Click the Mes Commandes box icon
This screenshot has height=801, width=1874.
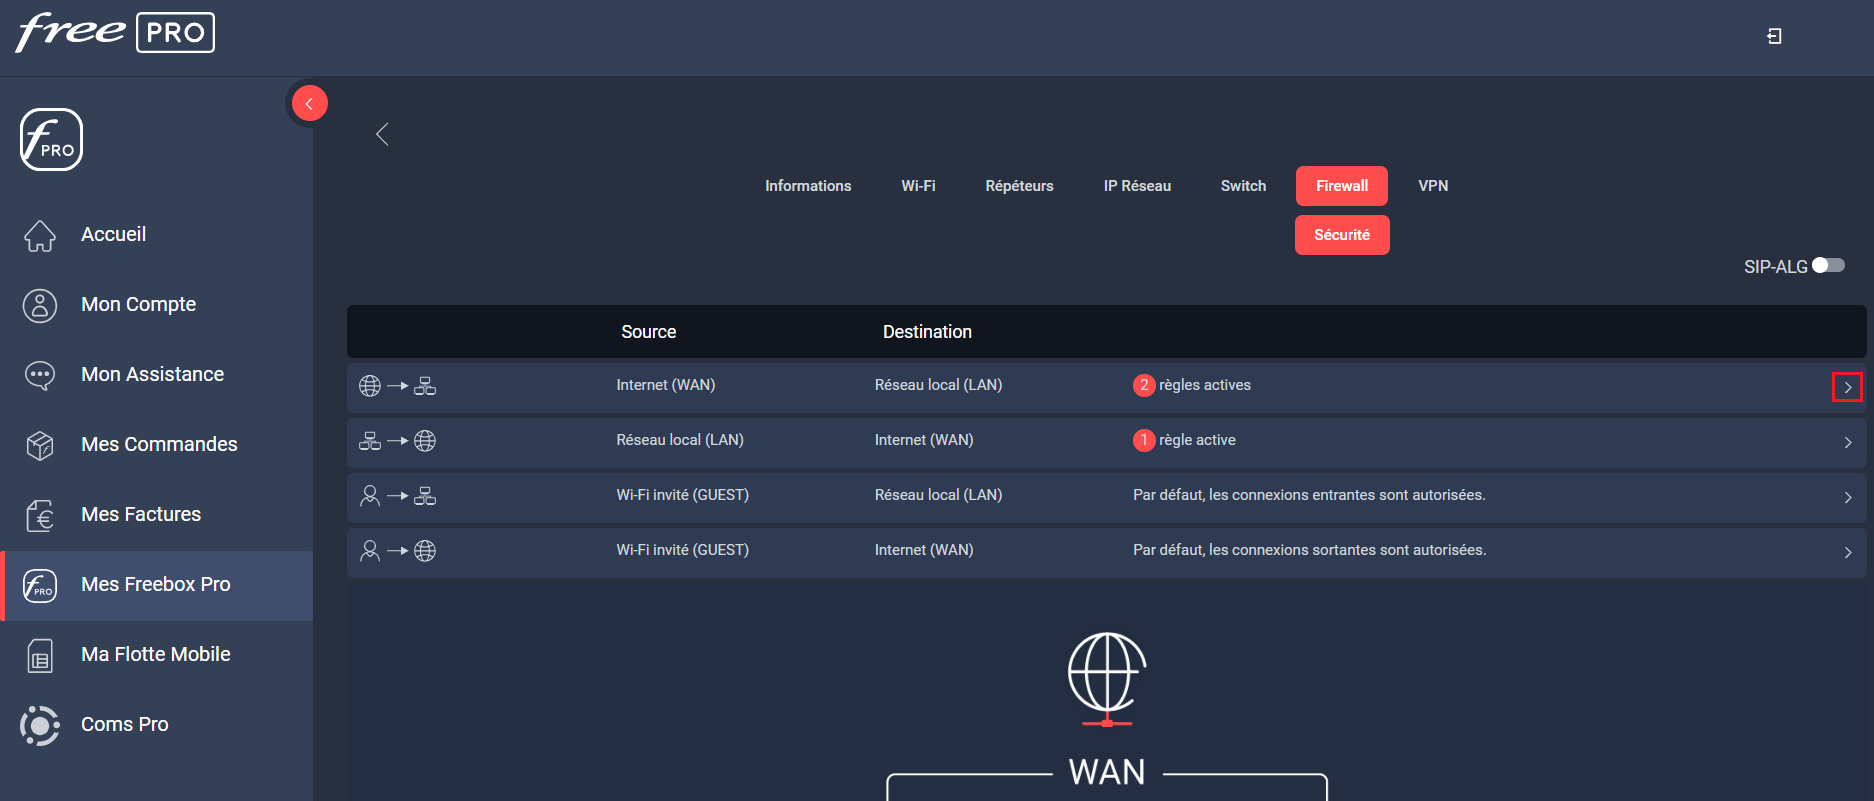40,445
